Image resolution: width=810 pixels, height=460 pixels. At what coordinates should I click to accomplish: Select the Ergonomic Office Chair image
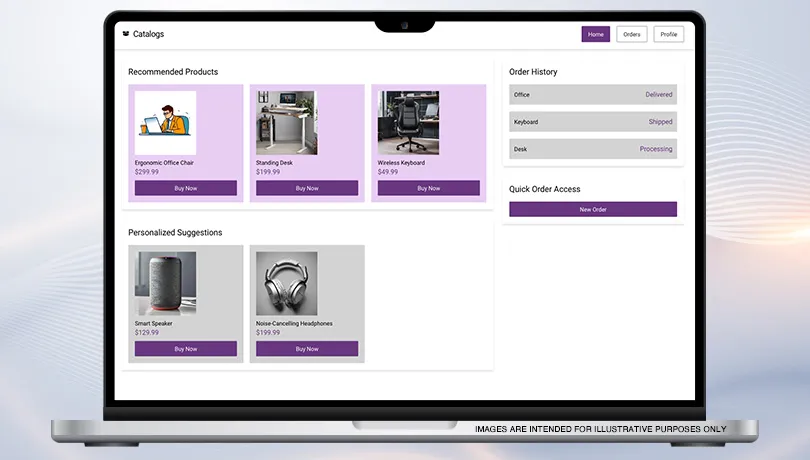(165, 123)
